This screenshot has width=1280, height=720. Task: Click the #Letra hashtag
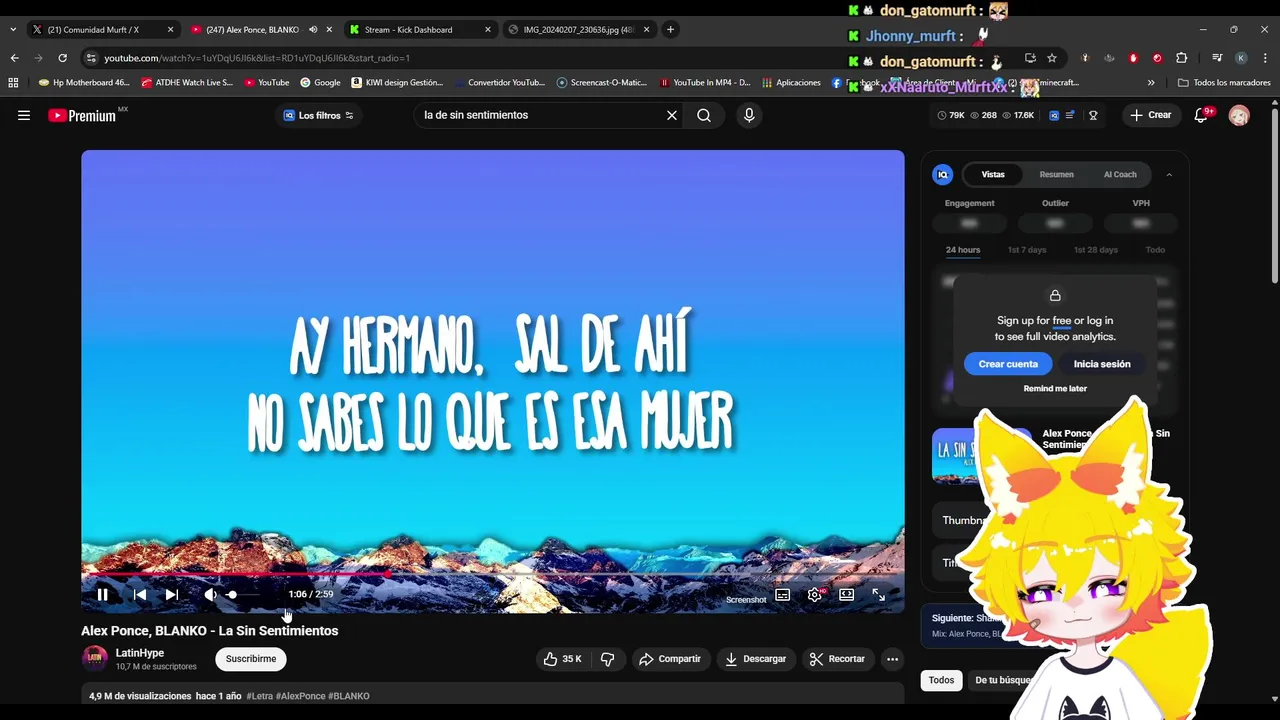coord(259,696)
